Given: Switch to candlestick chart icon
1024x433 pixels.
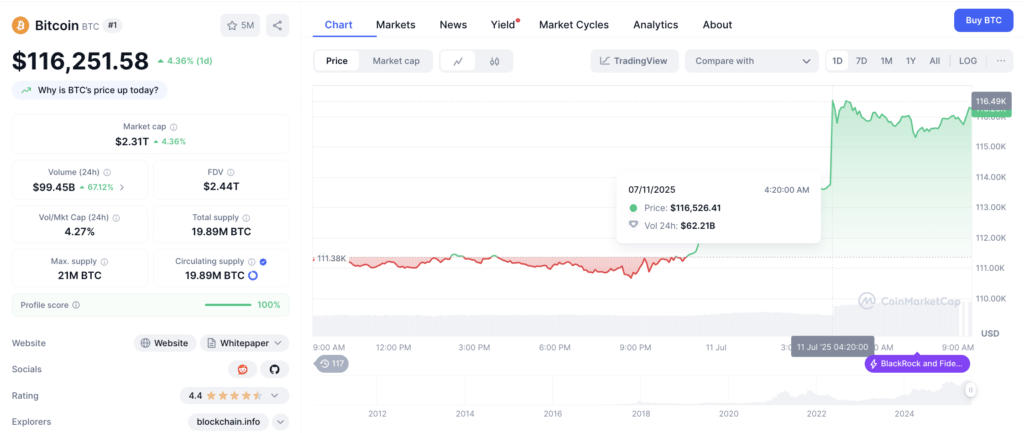Looking at the screenshot, I should [x=494, y=61].
